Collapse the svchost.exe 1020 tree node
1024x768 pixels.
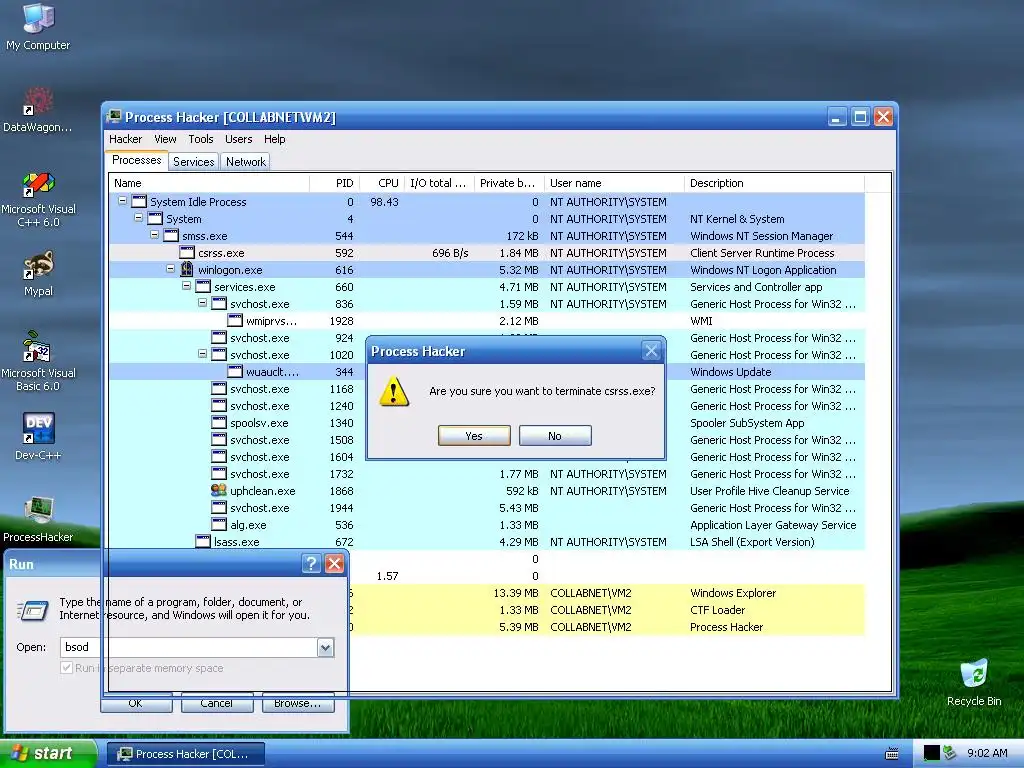(x=202, y=354)
